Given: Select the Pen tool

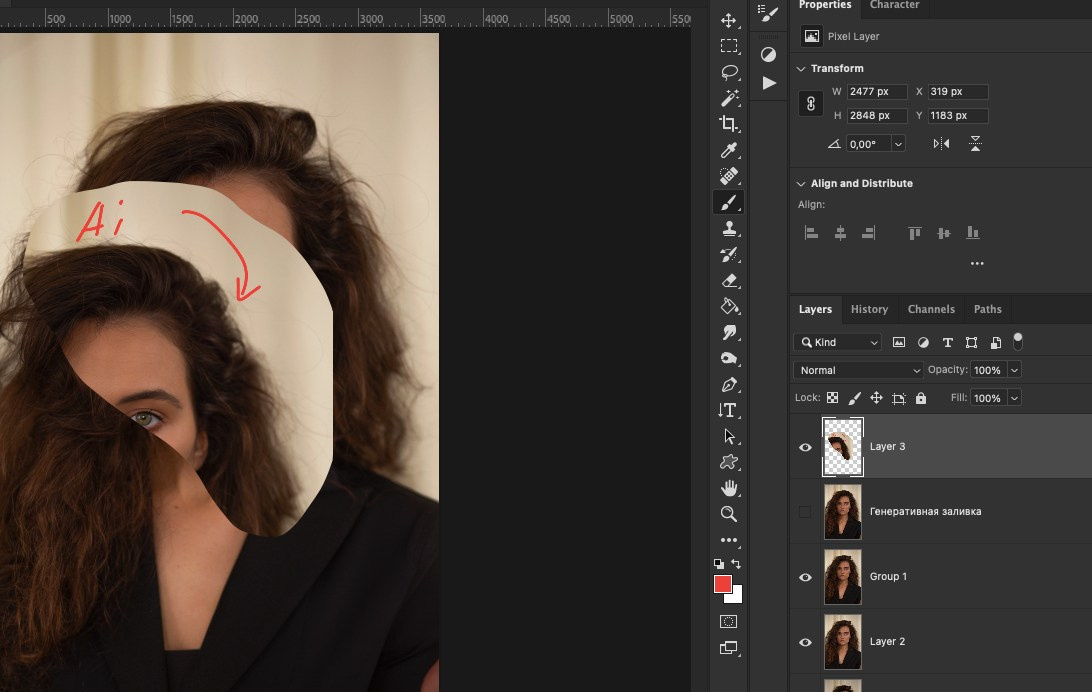Looking at the screenshot, I should tap(729, 384).
